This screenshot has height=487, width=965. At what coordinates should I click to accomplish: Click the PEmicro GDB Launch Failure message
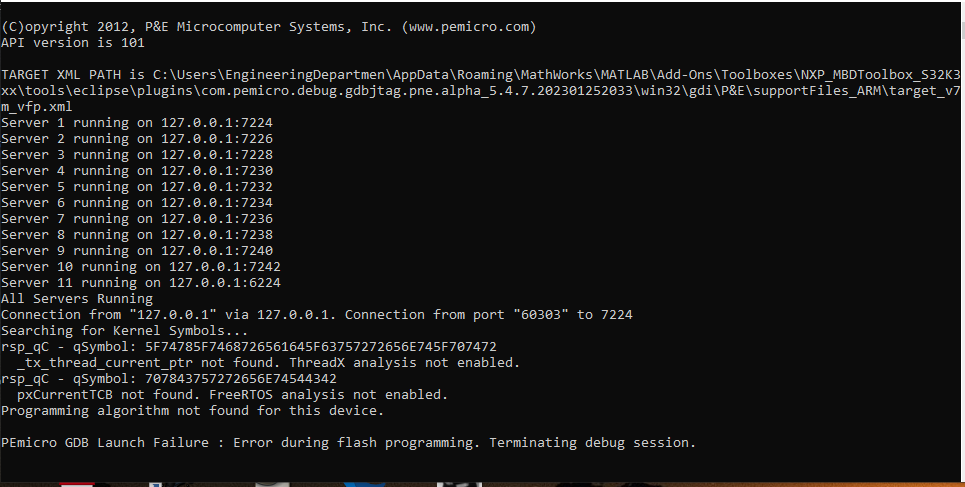click(348, 442)
